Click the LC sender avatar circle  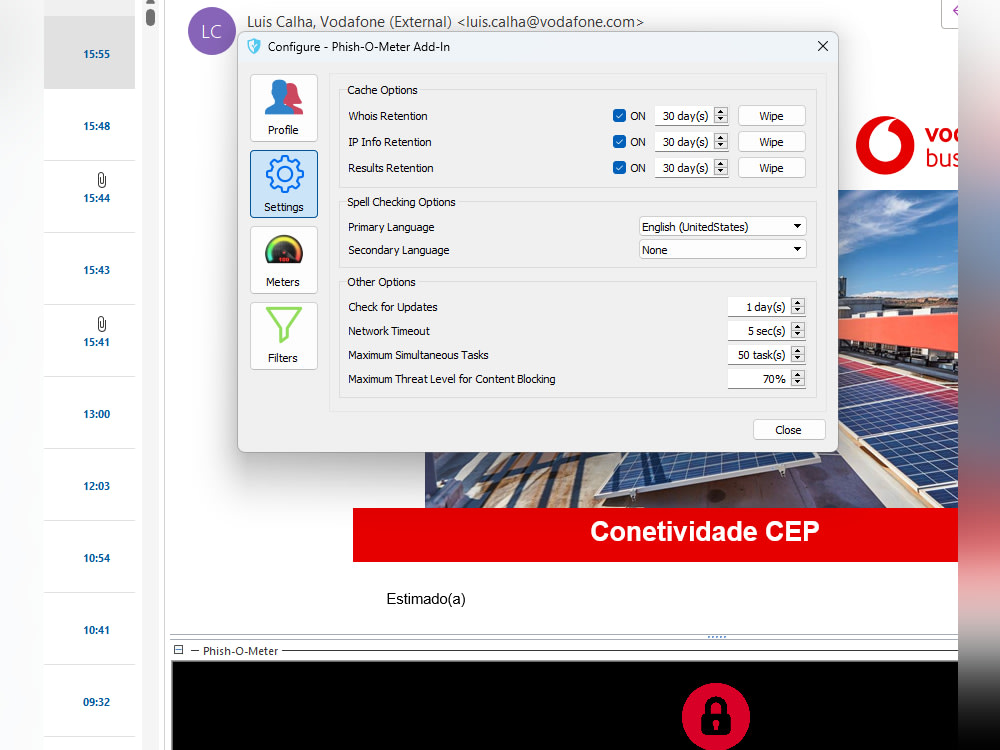tap(211, 31)
